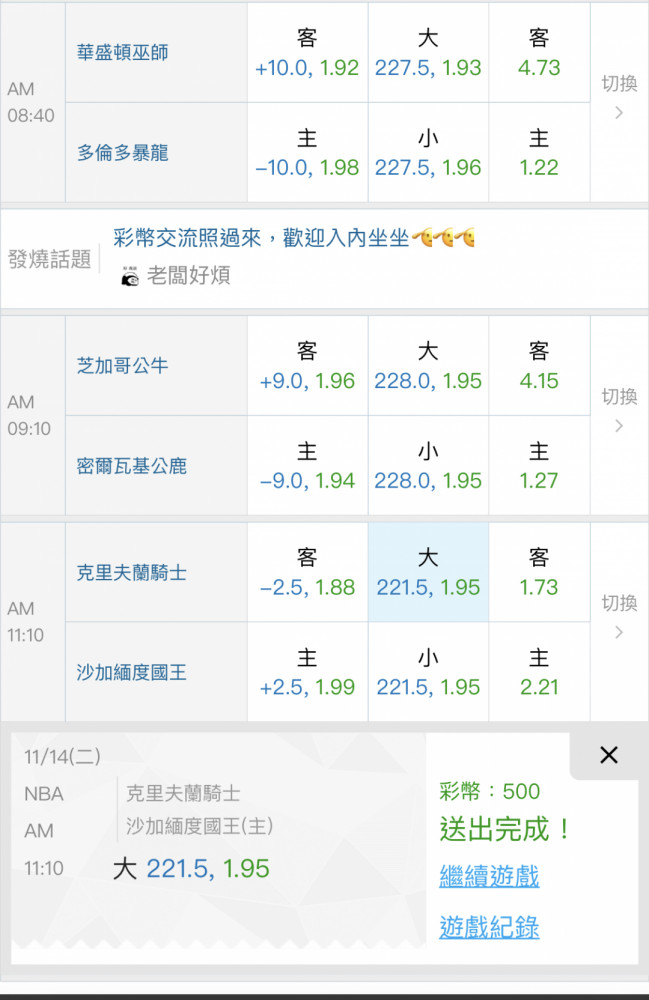Choose 大 228.0, 1.95 over bet
This screenshot has height=1000, width=649.
pos(428,366)
